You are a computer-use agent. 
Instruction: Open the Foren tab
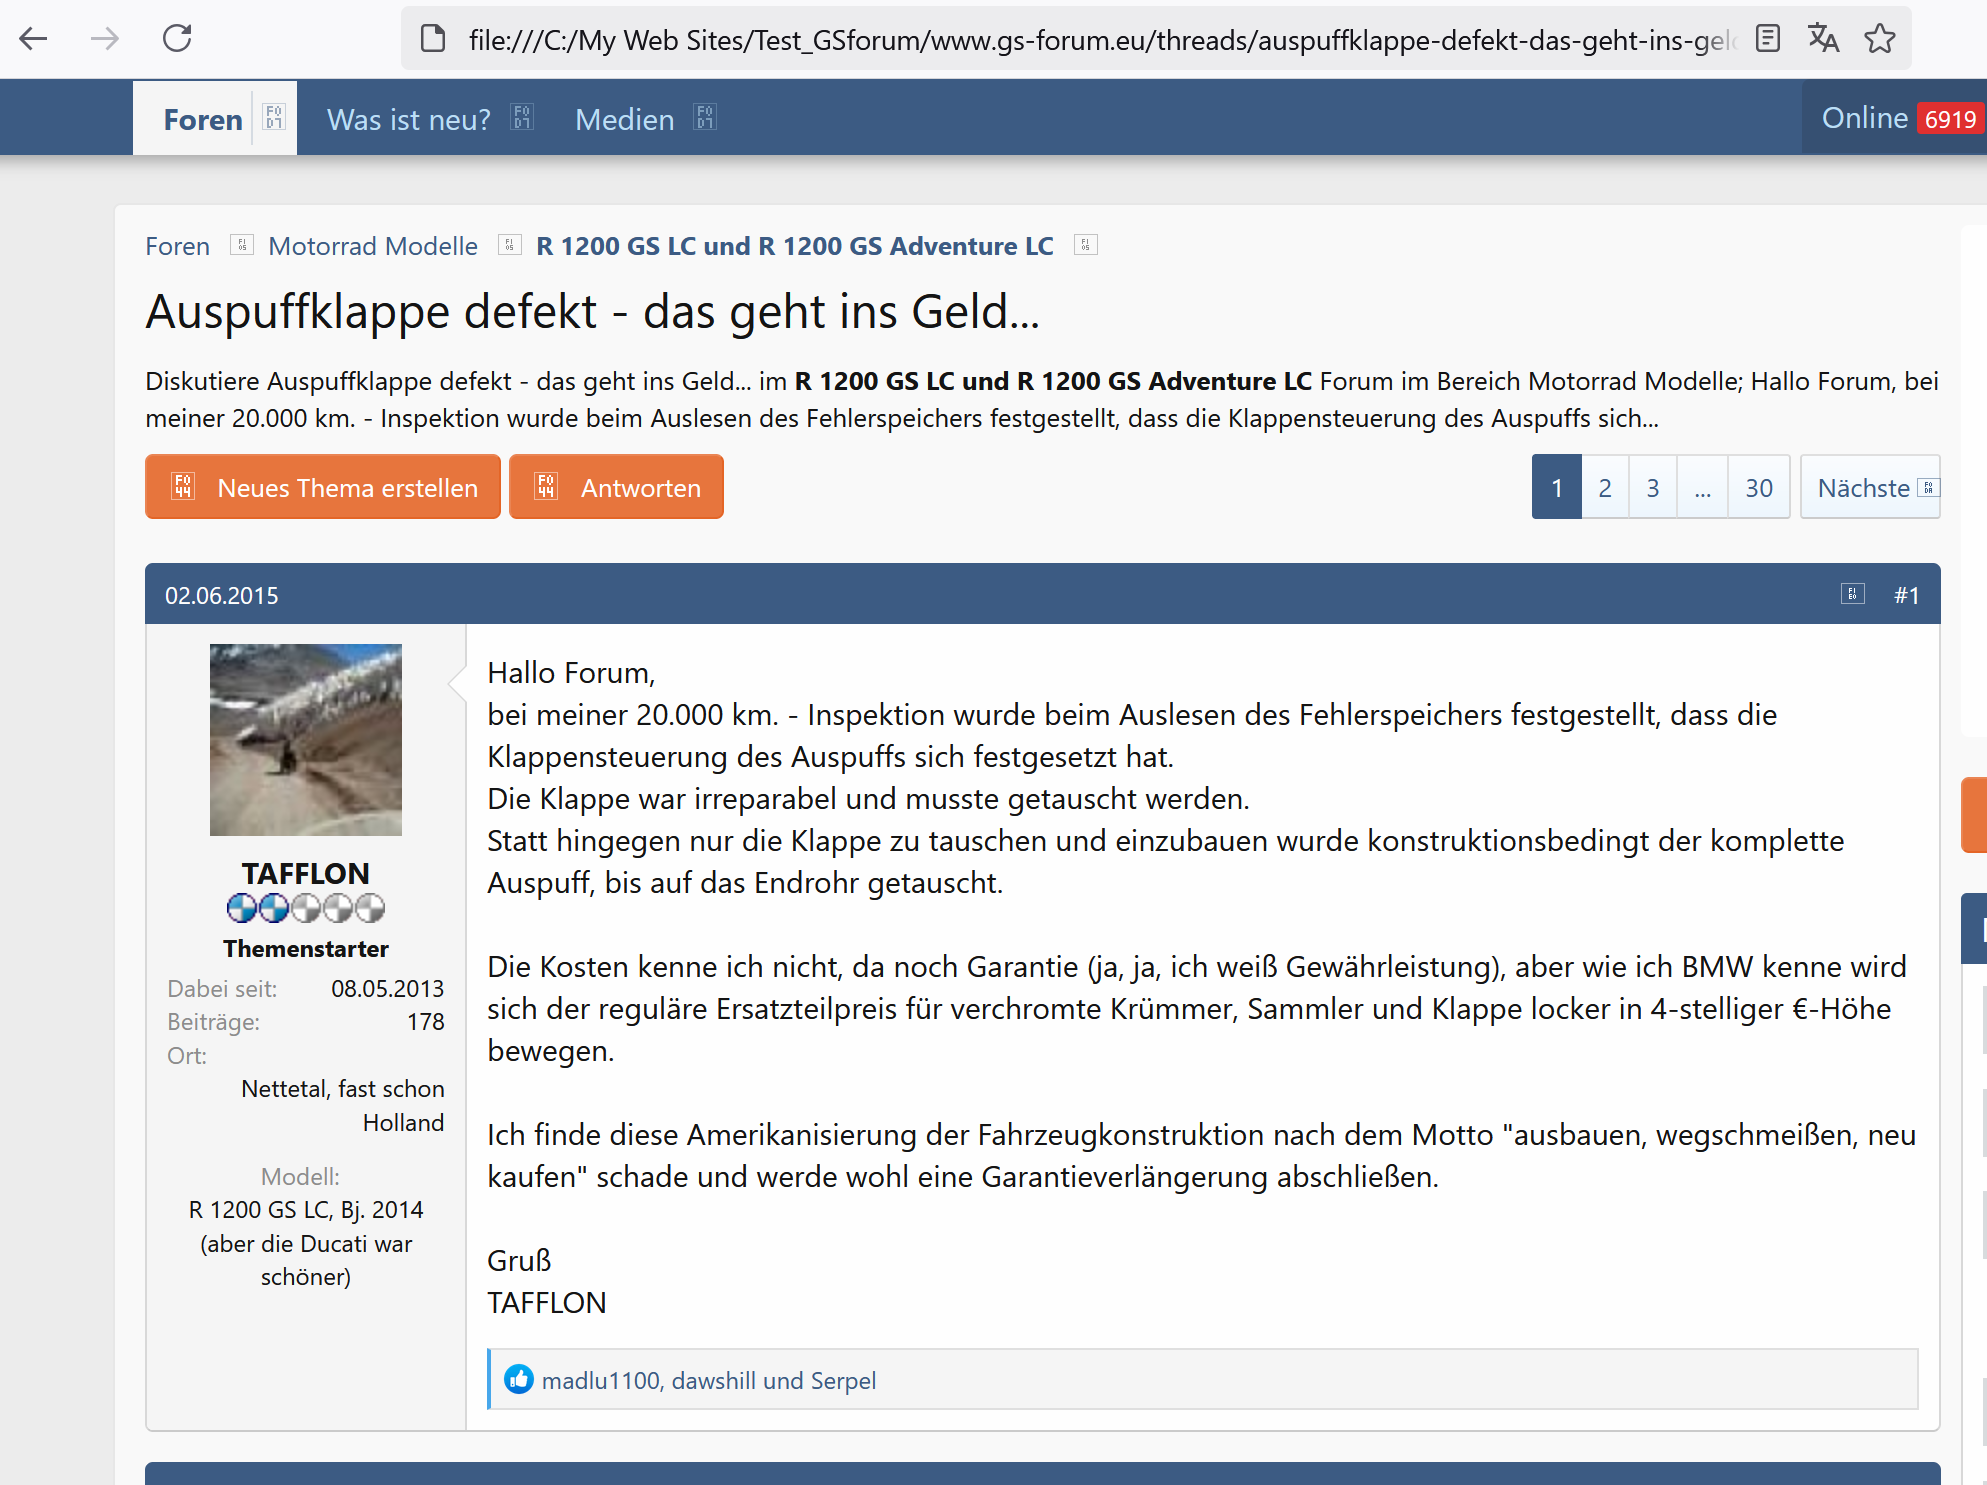(x=203, y=119)
